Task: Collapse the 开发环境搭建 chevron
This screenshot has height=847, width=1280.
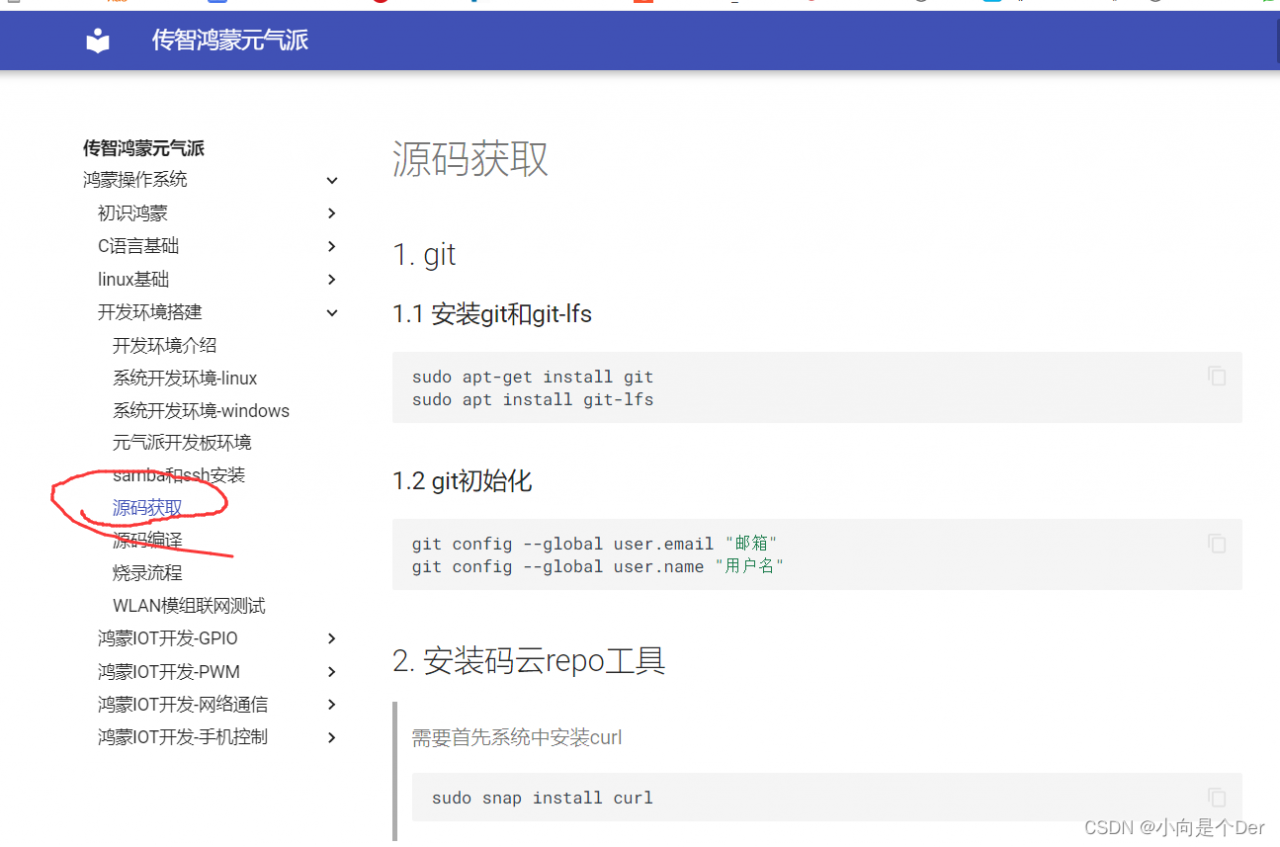Action: (x=332, y=312)
